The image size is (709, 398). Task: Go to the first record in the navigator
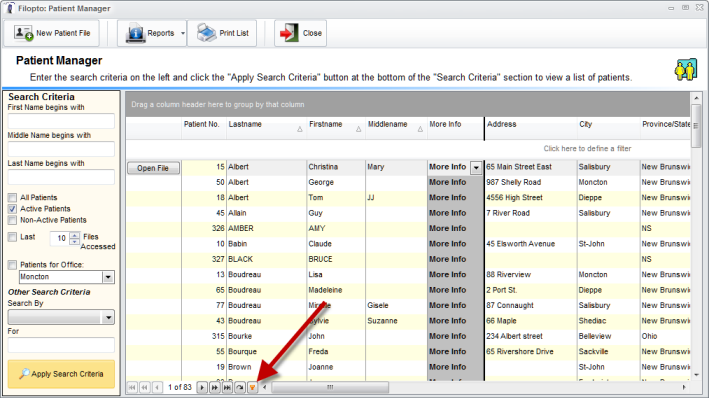[x=132, y=388]
